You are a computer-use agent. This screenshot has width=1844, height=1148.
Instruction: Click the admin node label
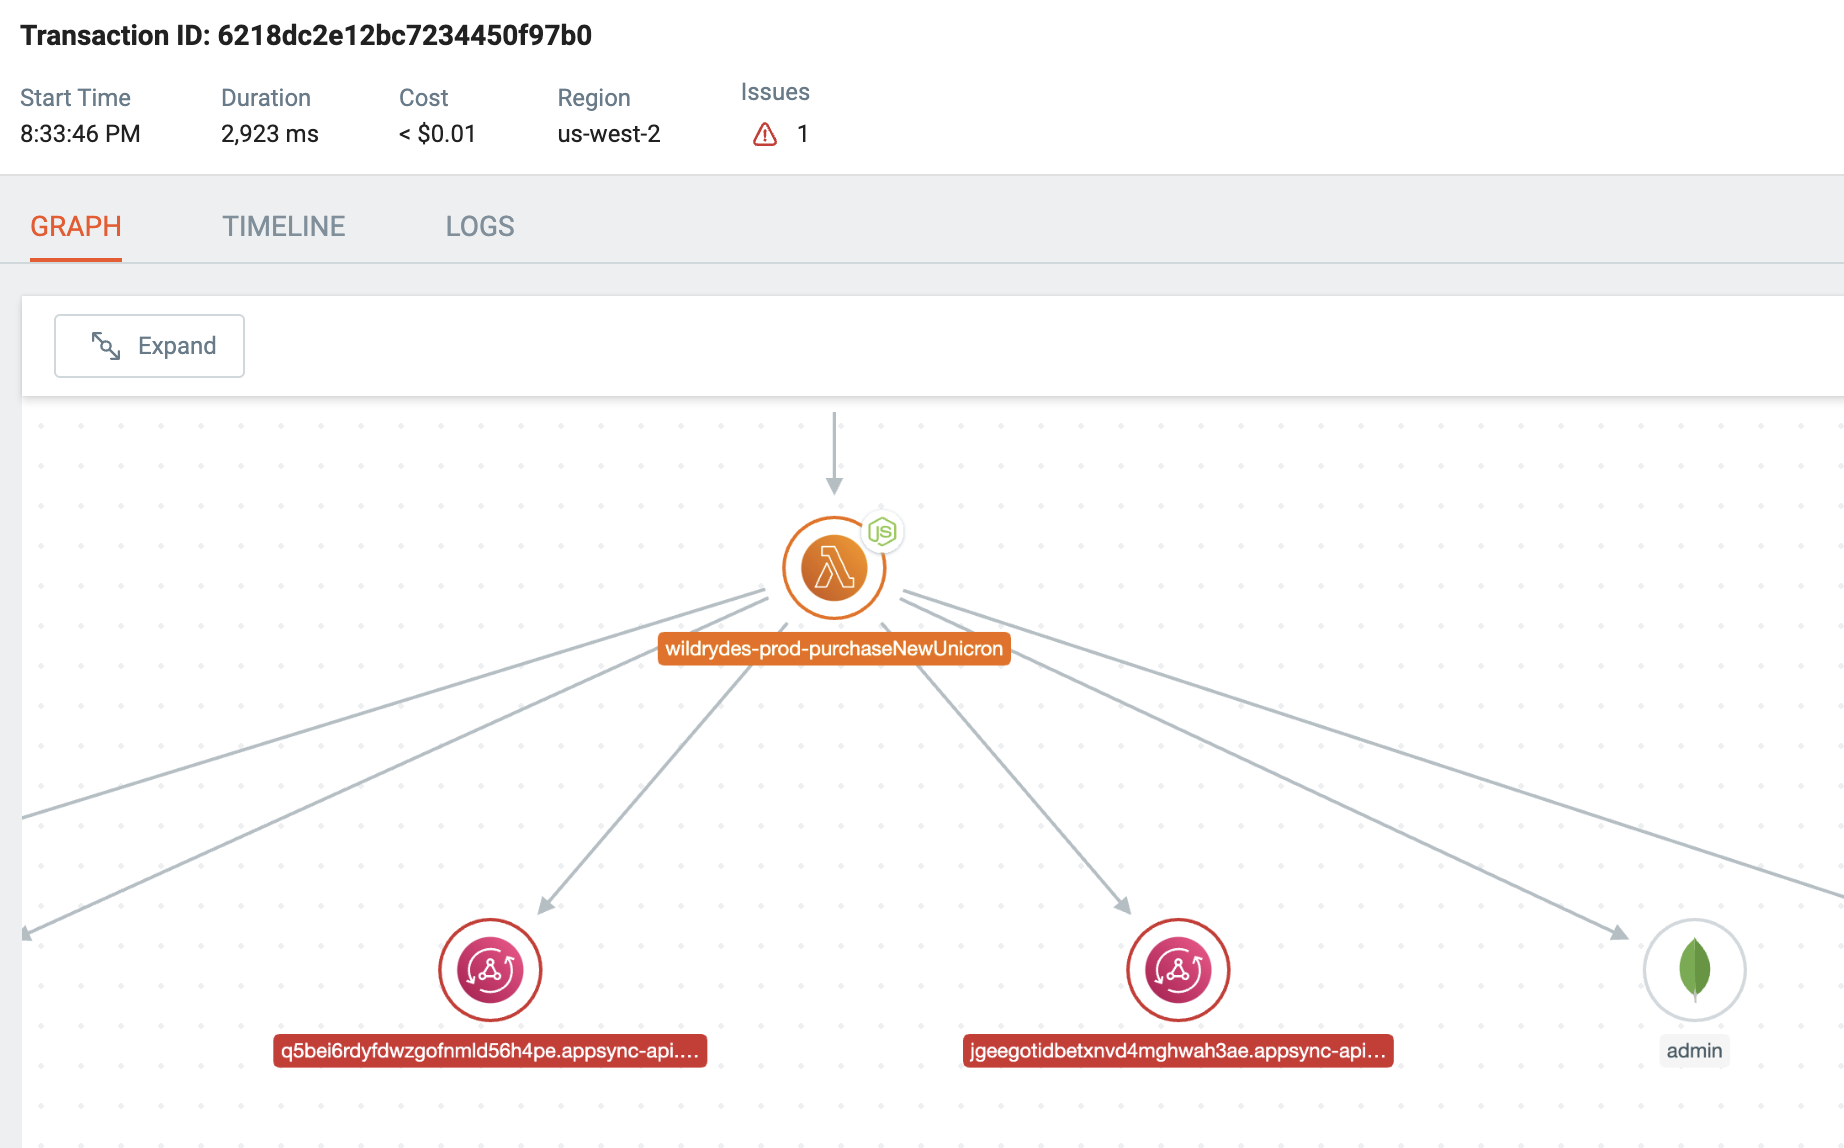pyautogui.click(x=1694, y=1051)
